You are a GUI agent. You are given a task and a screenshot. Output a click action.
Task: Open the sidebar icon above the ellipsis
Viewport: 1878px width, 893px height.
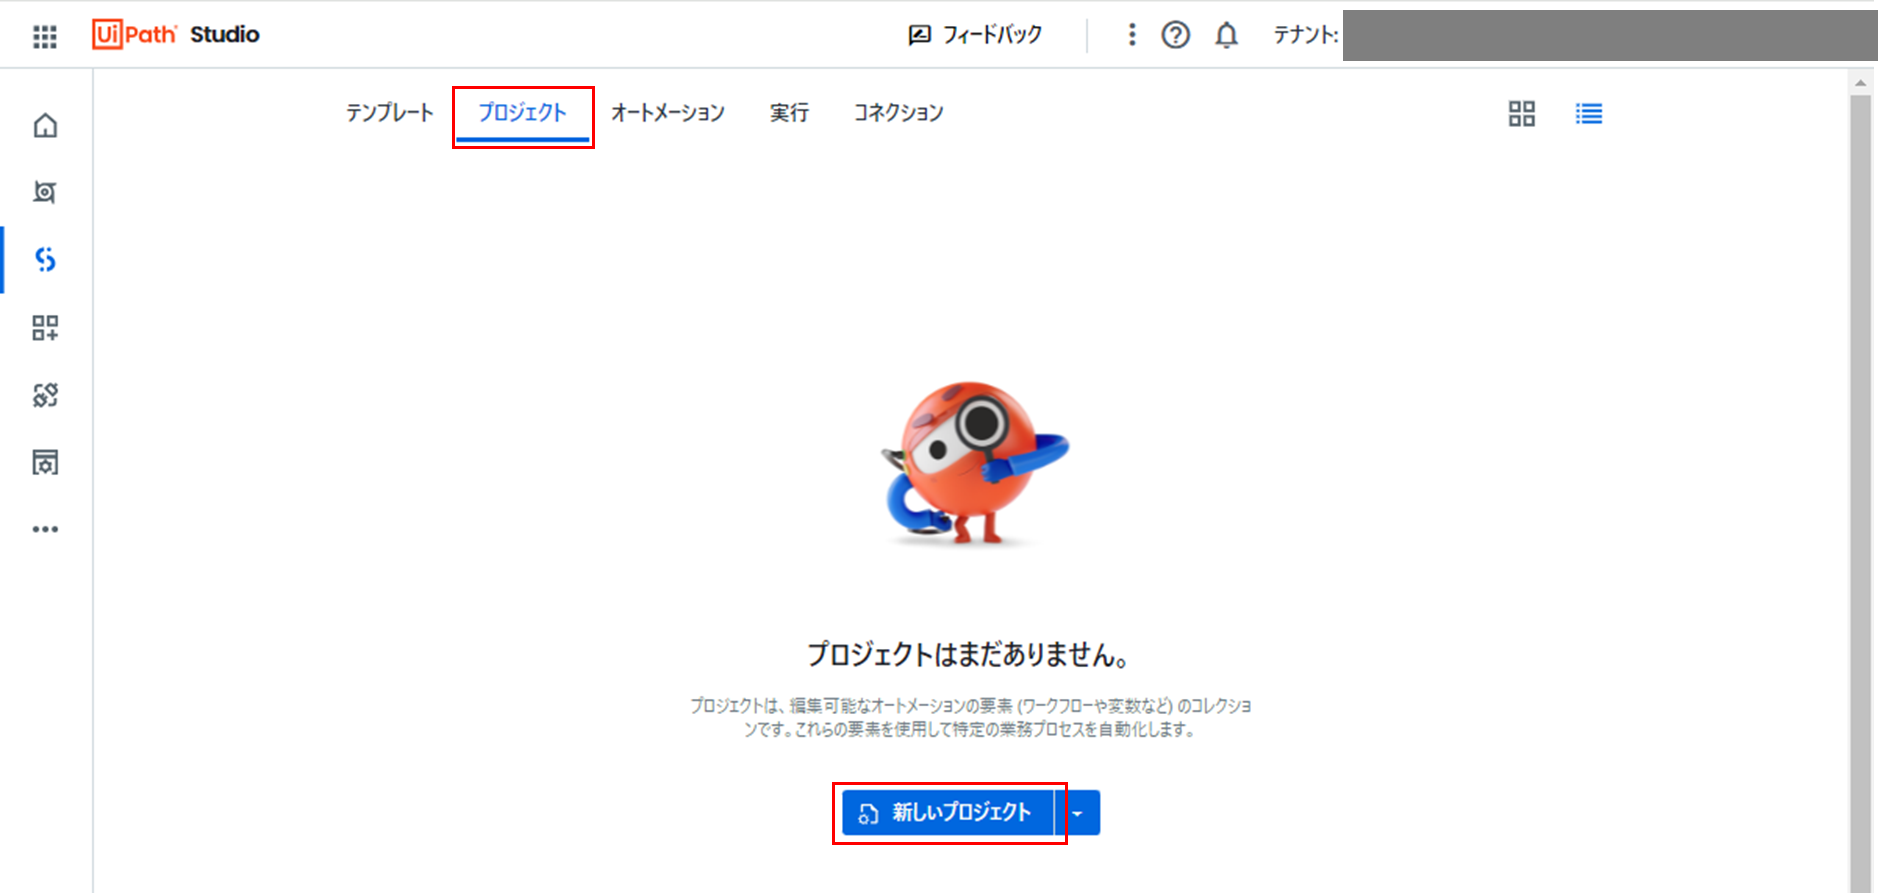[45, 462]
